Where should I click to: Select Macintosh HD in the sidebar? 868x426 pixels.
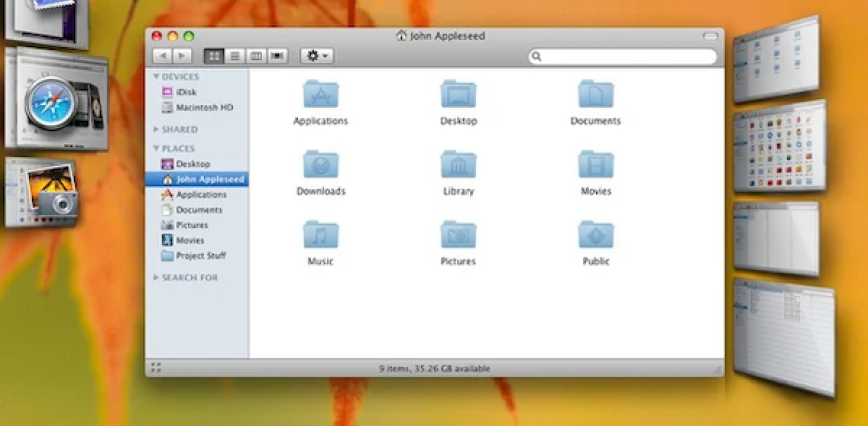(204, 107)
